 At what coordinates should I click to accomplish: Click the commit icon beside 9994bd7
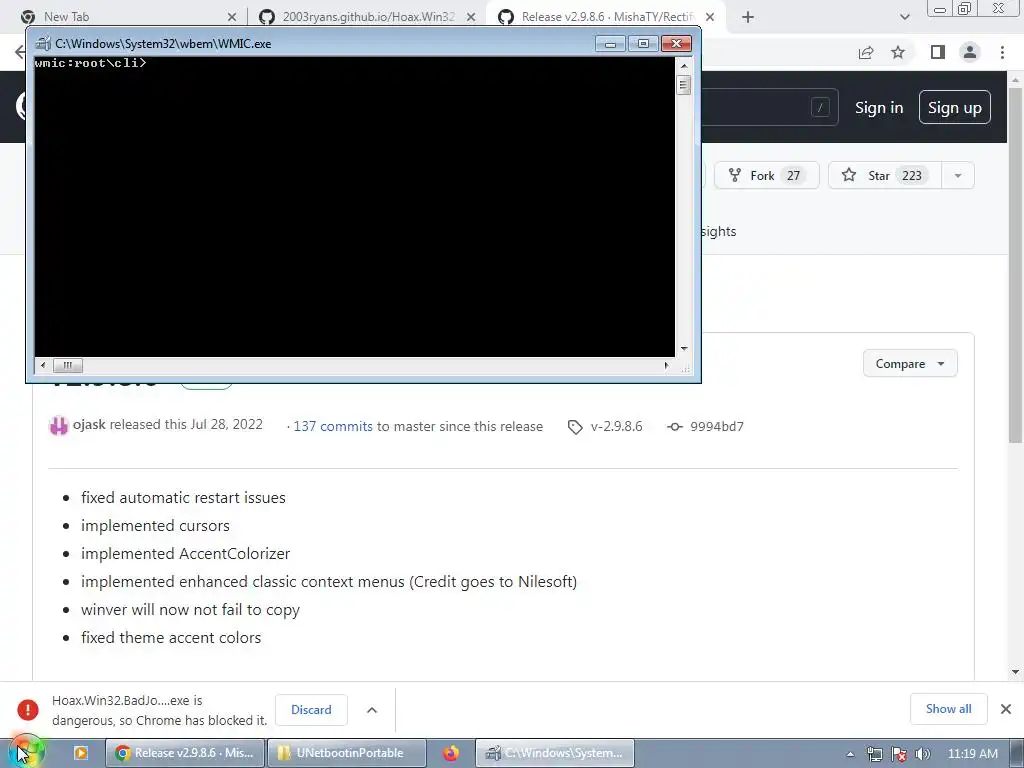(675, 426)
